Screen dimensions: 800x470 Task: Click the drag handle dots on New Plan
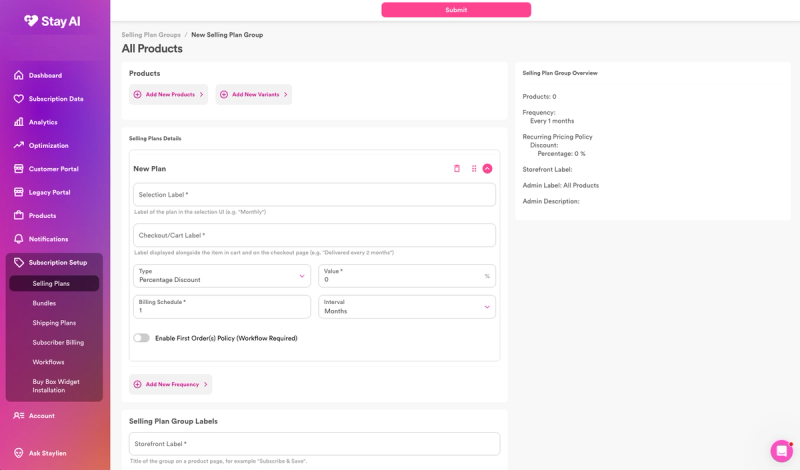[x=473, y=168]
